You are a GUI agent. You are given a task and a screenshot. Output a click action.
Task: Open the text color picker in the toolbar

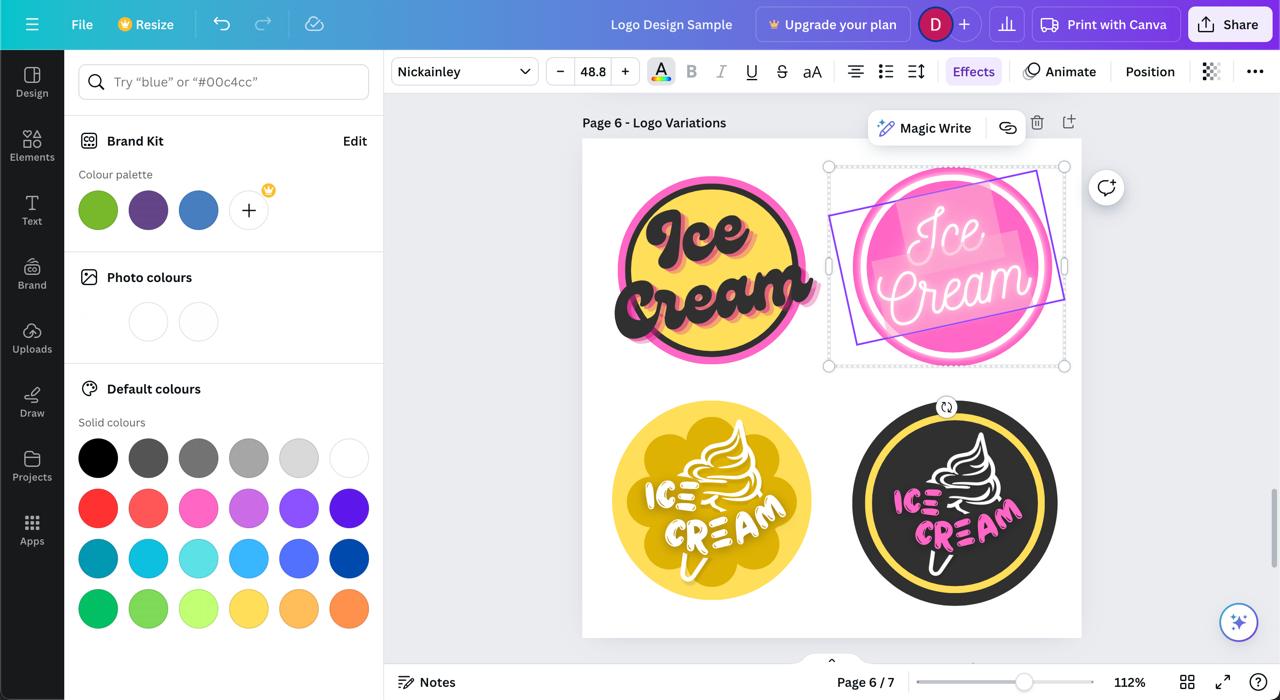coord(660,71)
